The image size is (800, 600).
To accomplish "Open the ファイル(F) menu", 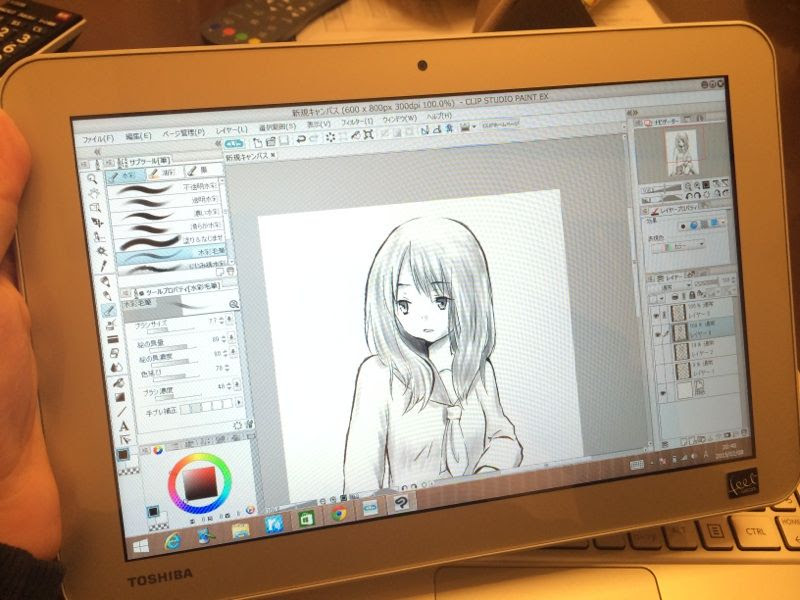I will [97, 139].
